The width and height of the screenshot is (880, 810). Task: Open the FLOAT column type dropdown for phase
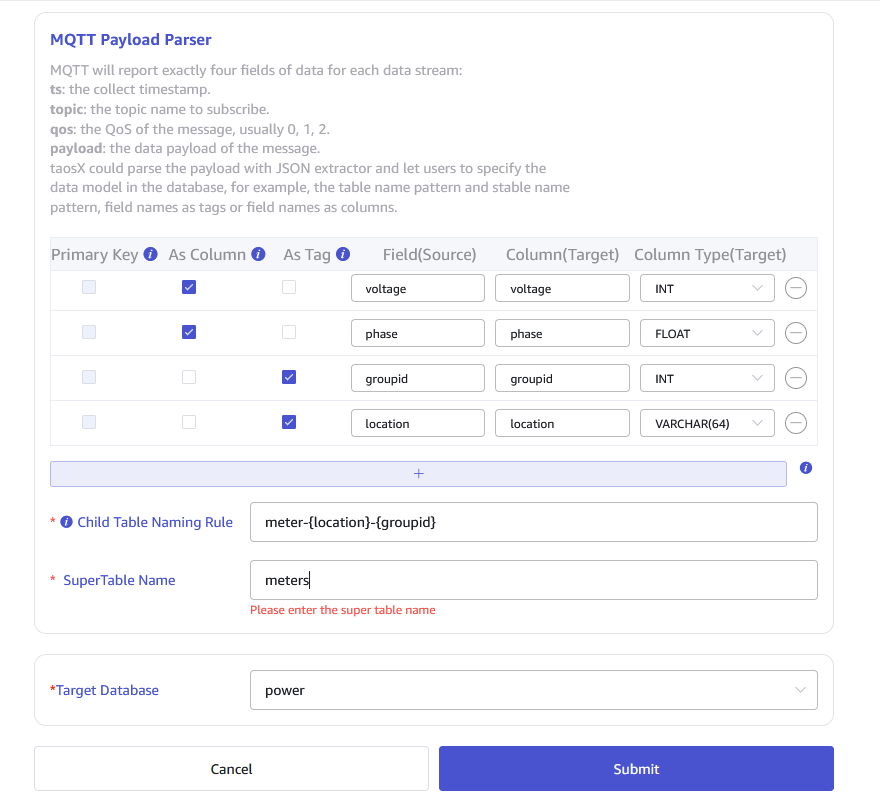(x=707, y=332)
